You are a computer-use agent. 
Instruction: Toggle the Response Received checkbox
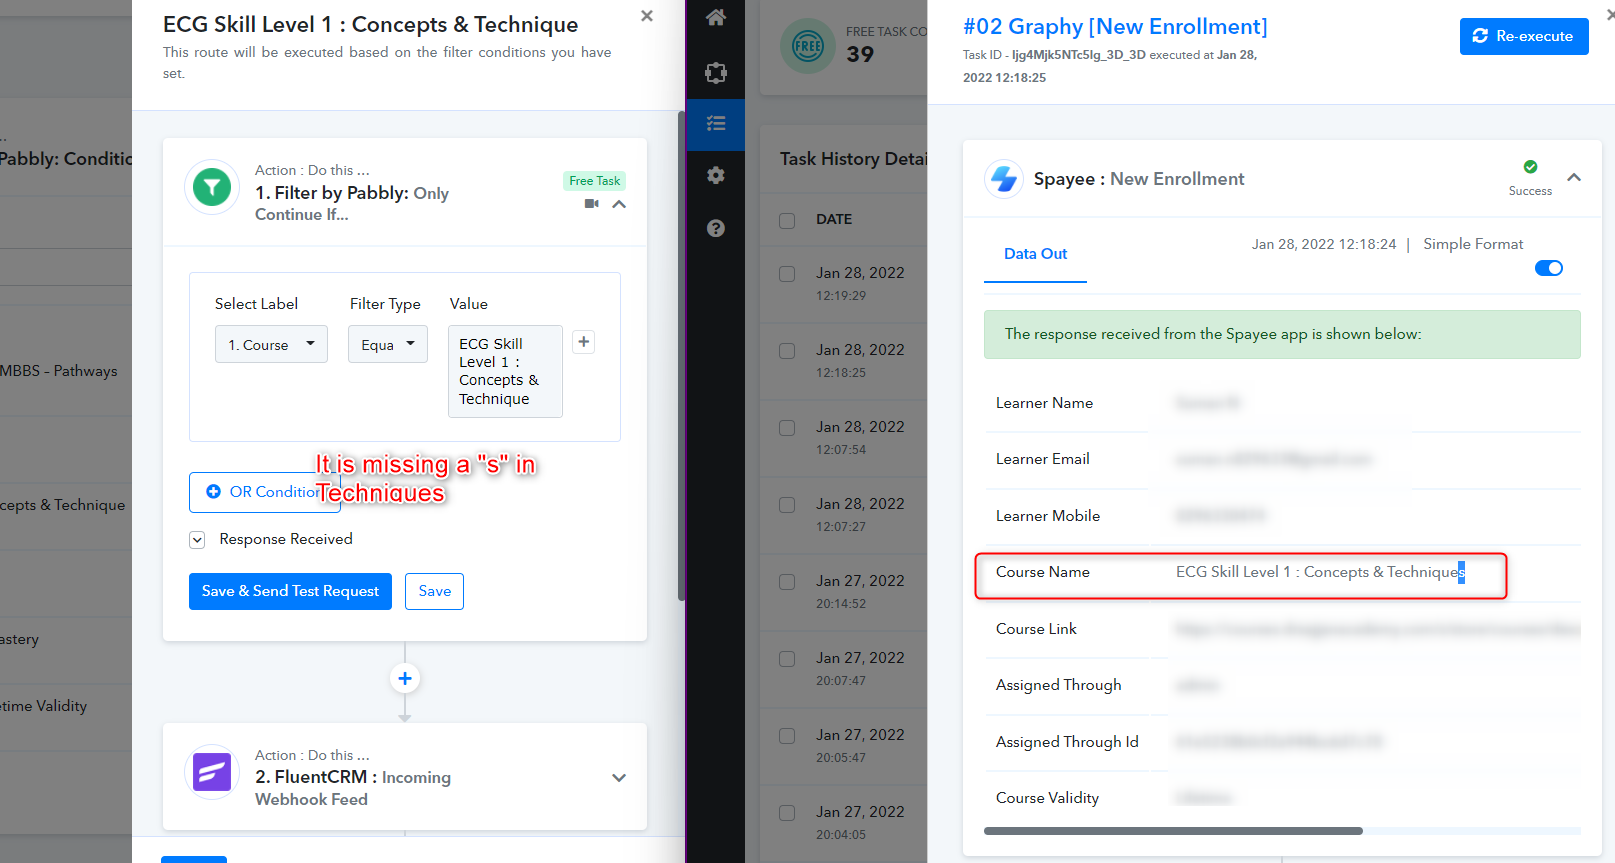pyautogui.click(x=197, y=540)
